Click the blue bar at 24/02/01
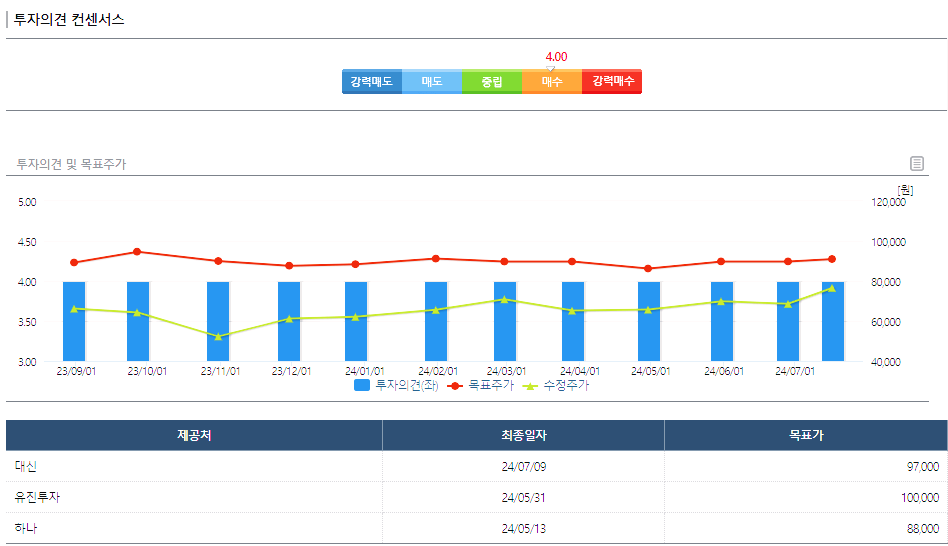 (x=436, y=322)
